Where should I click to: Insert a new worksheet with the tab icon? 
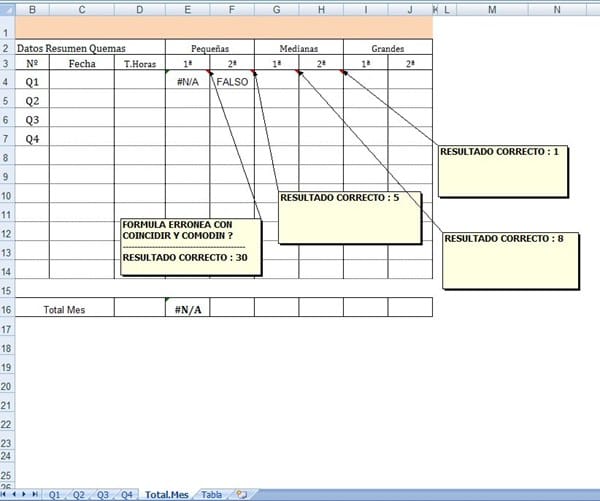(241, 494)
